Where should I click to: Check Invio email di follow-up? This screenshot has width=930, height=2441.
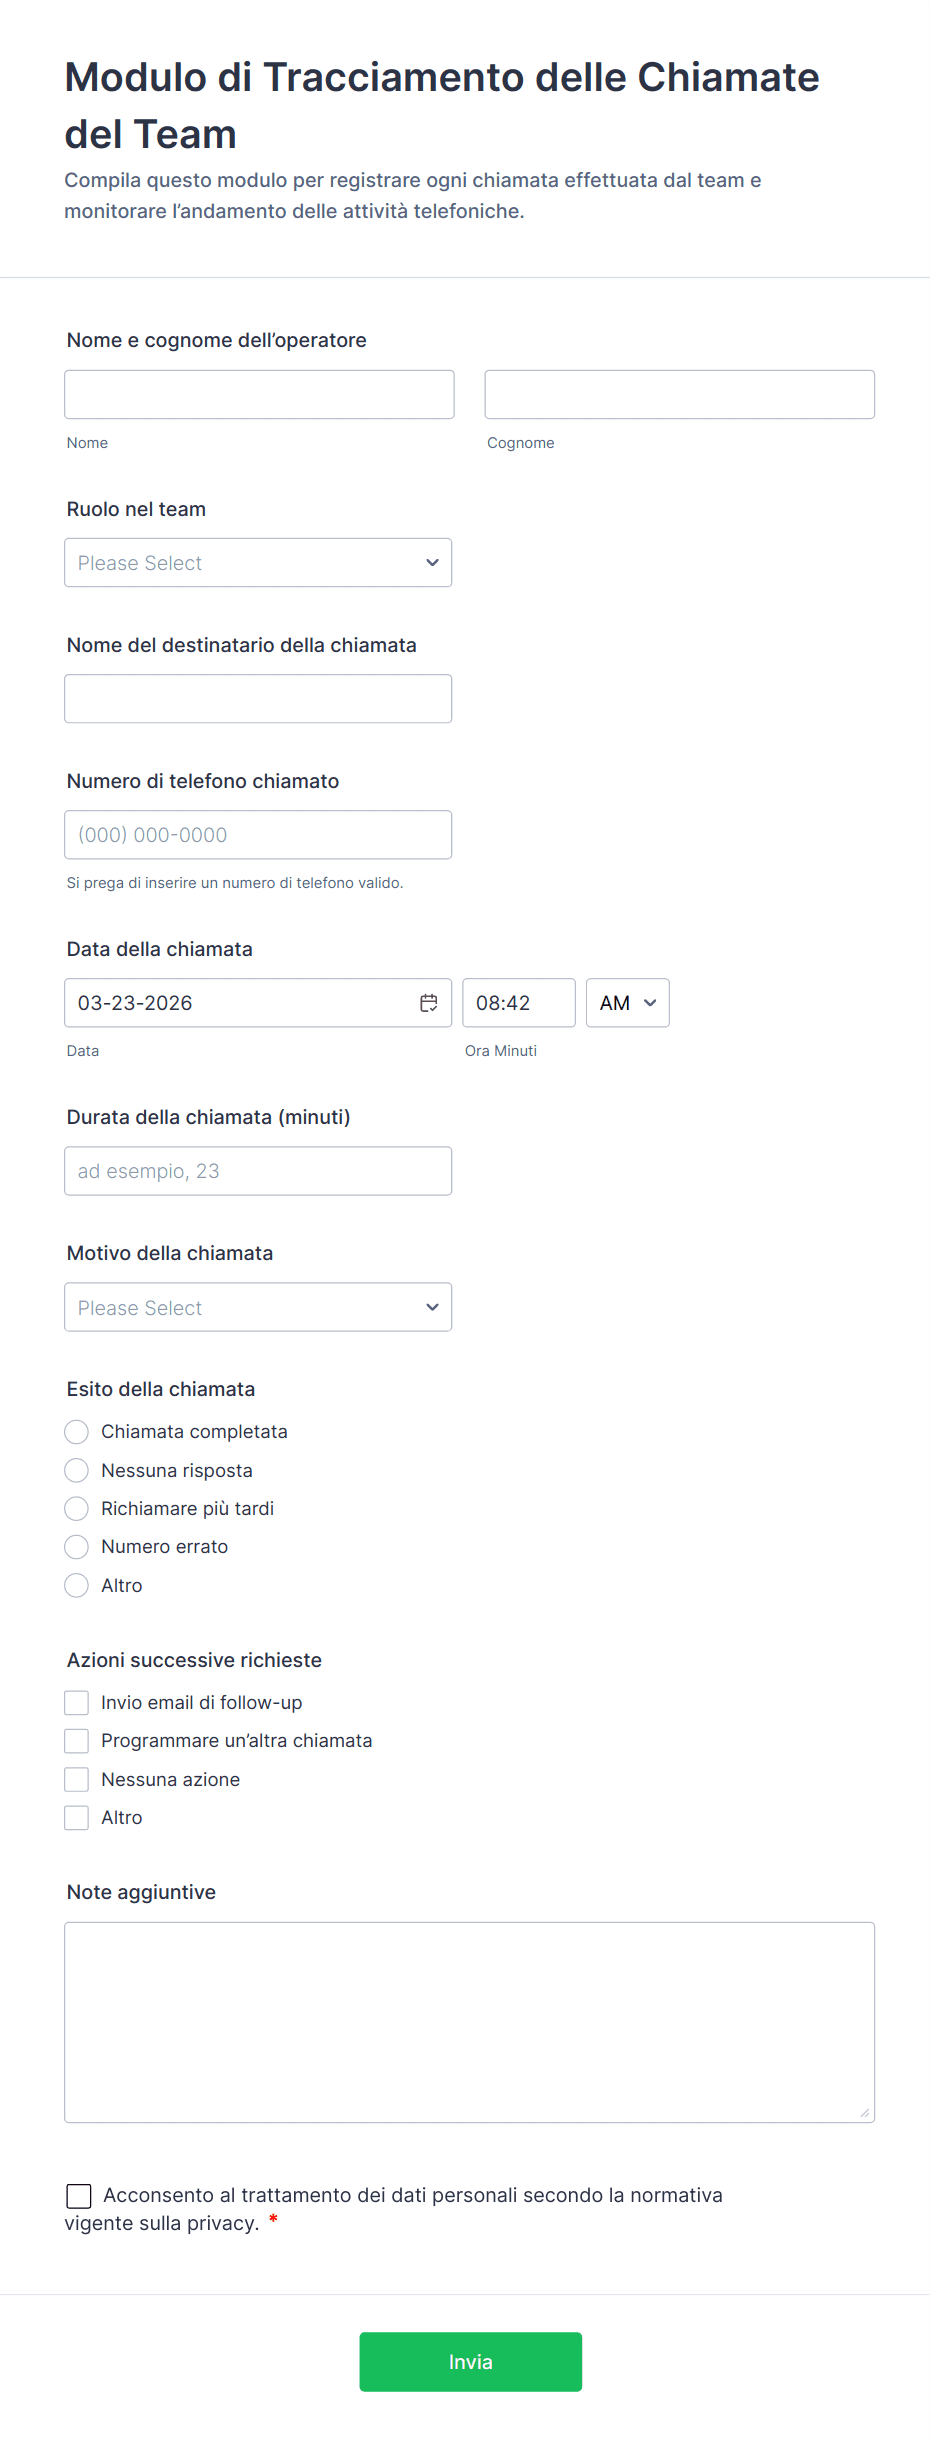point(77,1703)
